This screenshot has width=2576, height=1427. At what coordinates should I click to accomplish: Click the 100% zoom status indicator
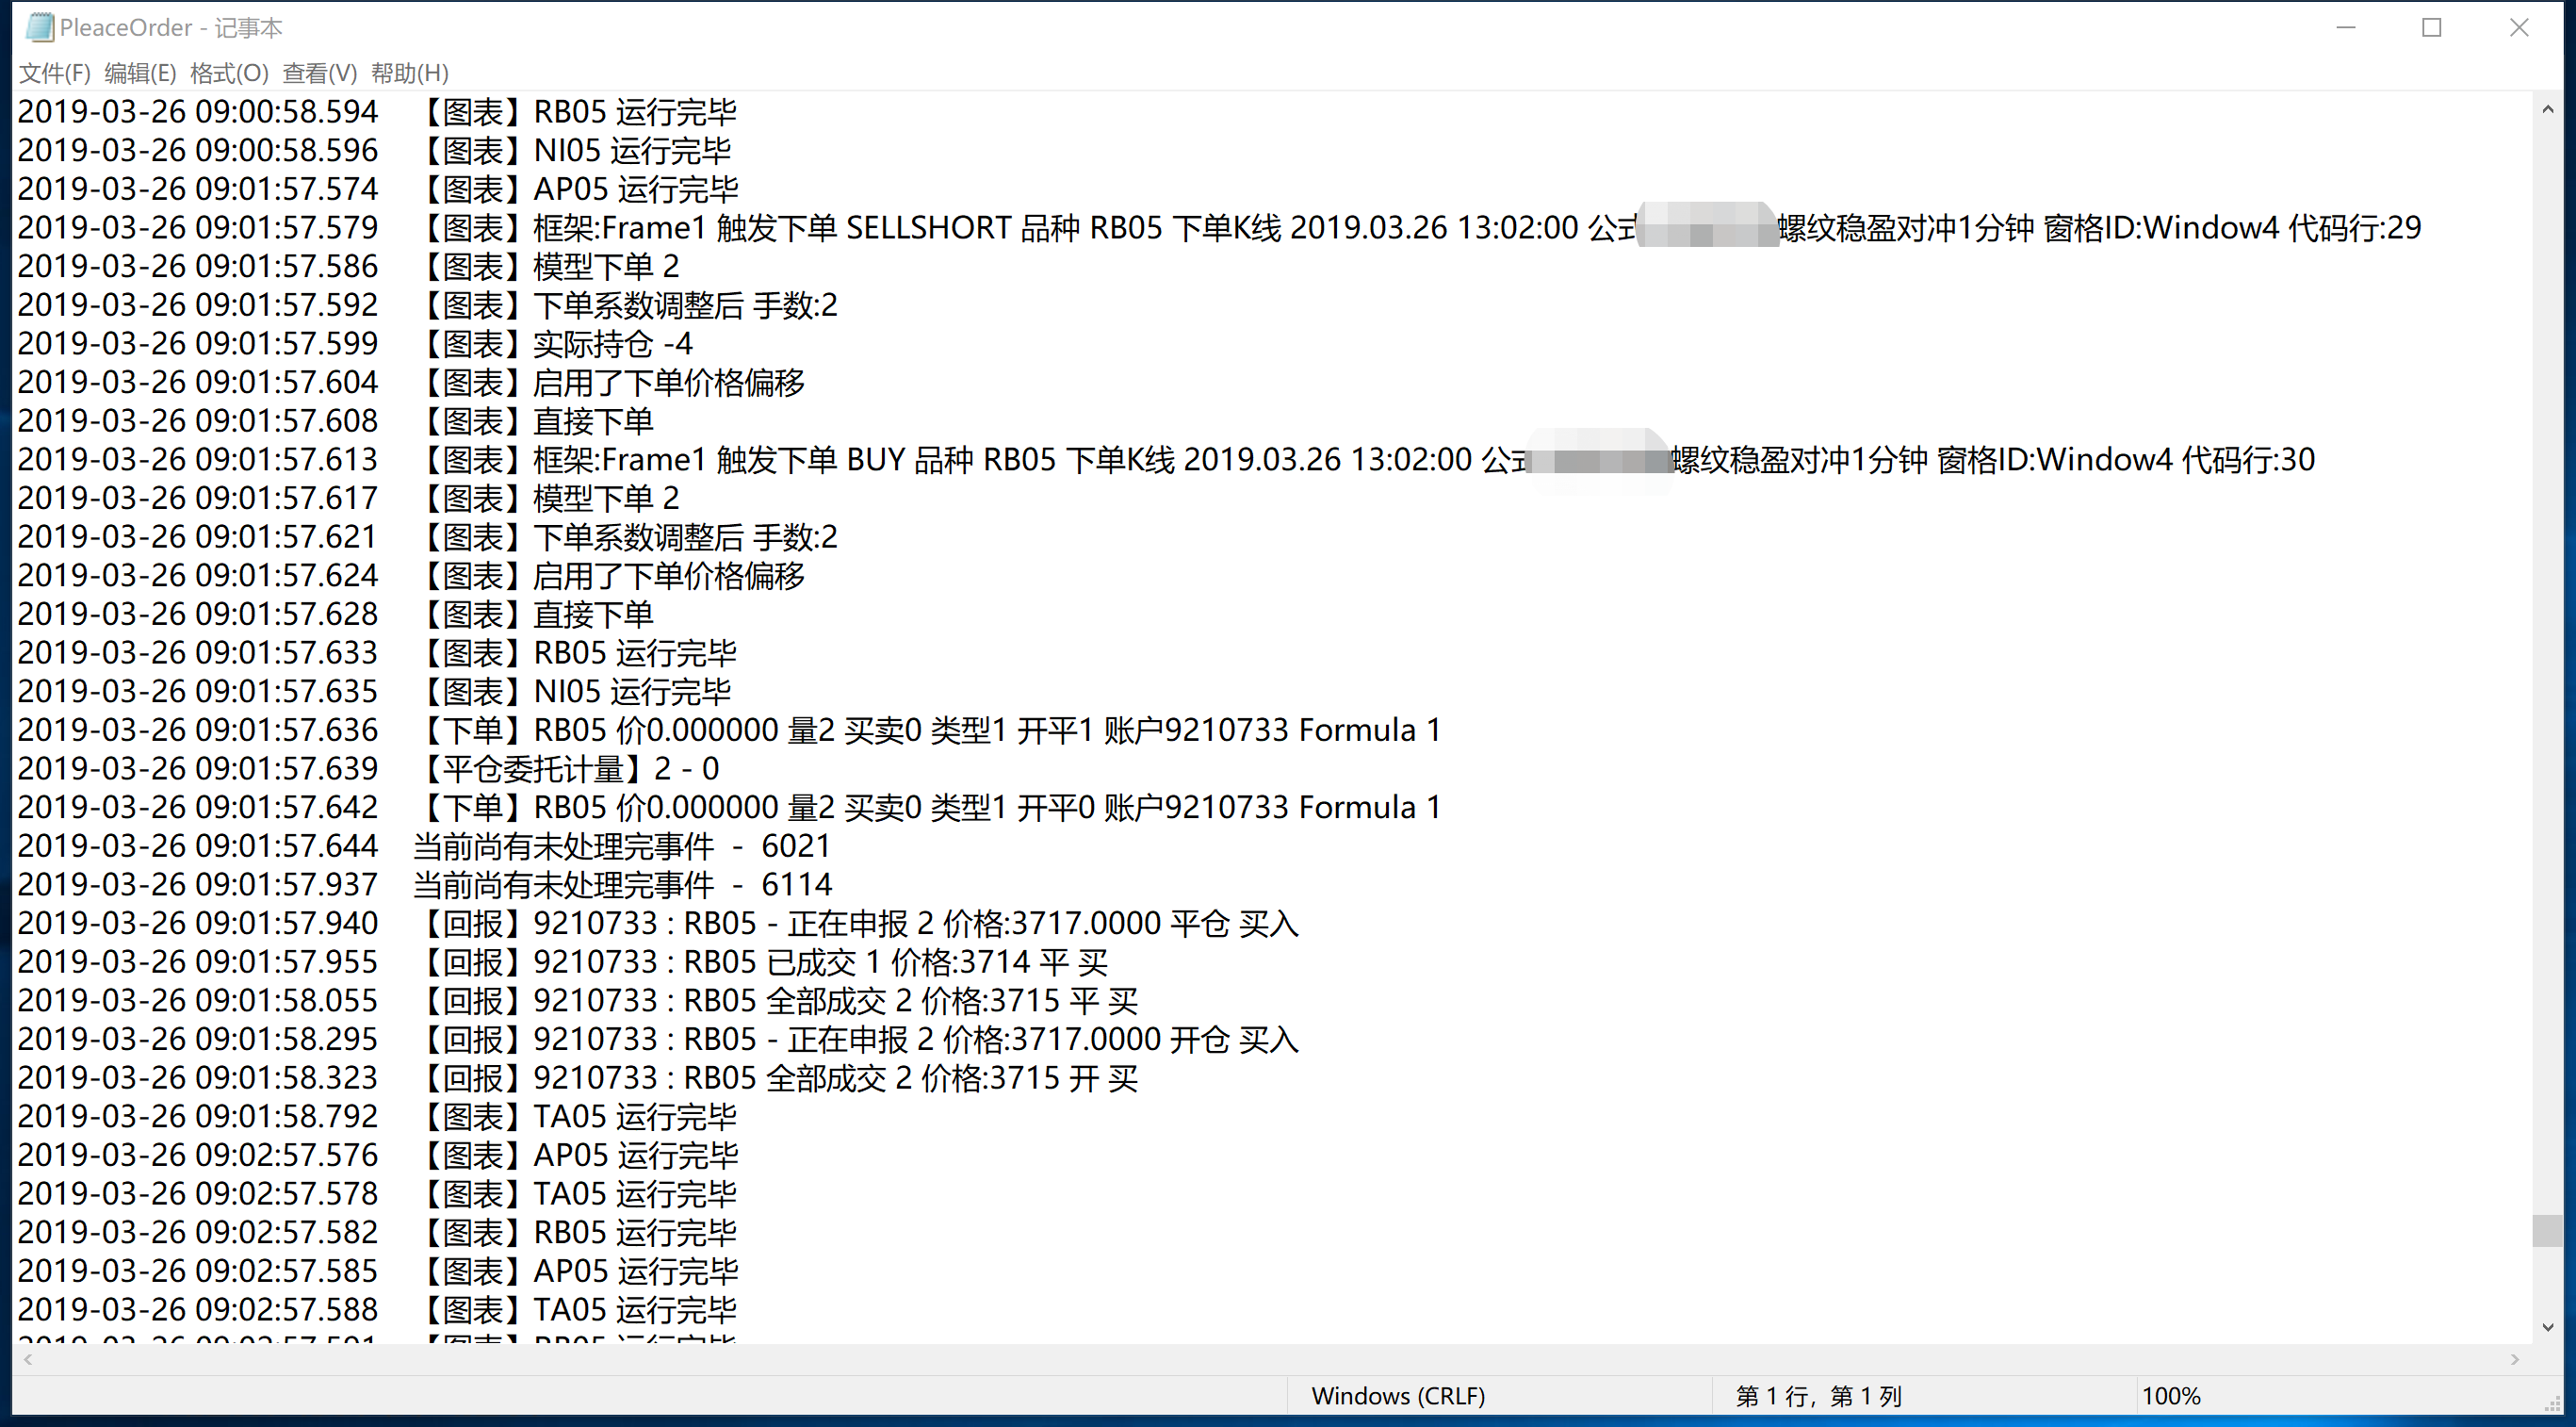[x=2171, y=1396]
